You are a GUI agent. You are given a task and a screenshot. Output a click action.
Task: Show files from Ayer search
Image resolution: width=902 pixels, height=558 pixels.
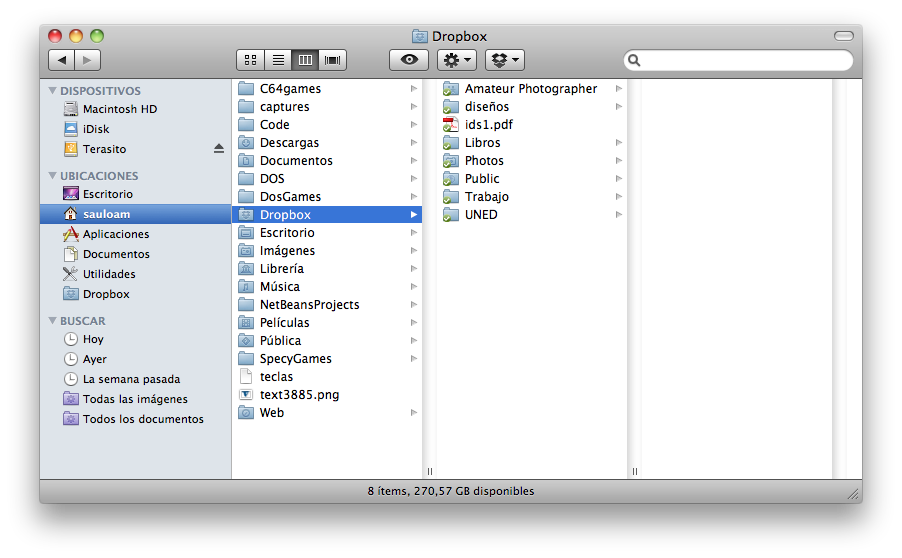136,359
